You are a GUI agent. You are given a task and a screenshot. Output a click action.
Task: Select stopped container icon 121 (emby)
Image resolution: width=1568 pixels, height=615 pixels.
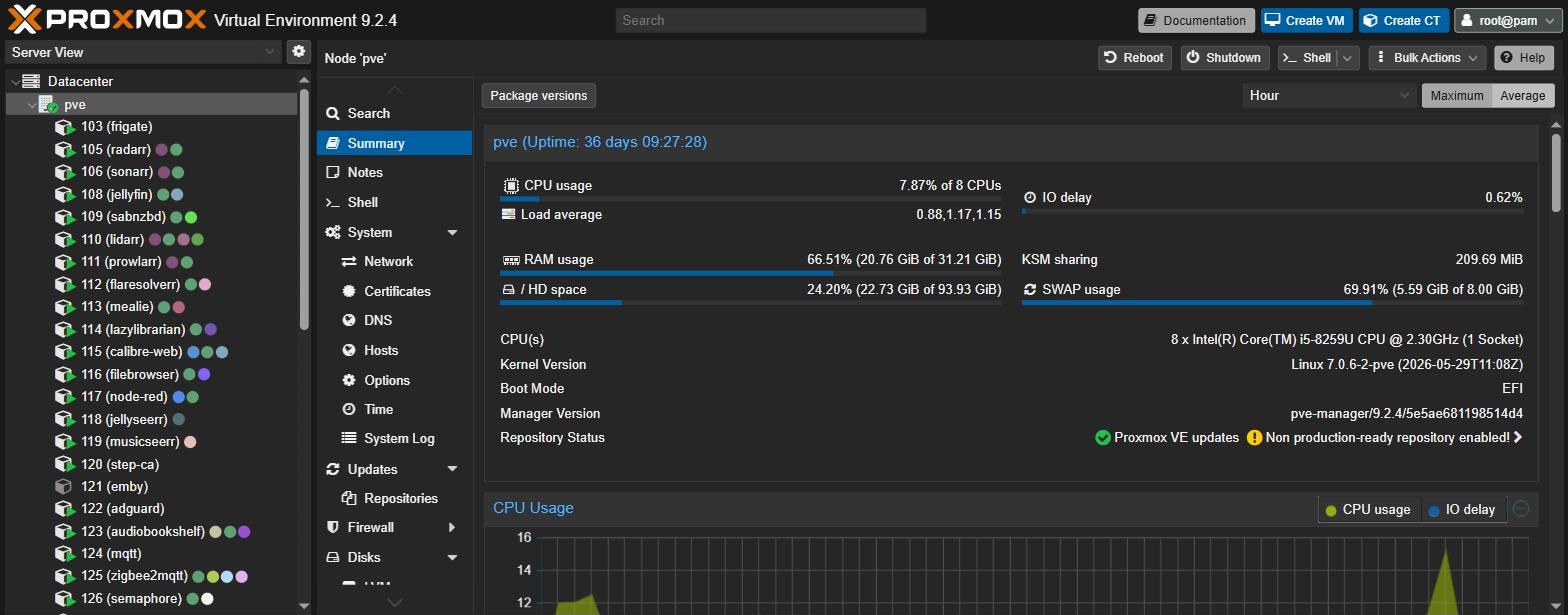64,486
